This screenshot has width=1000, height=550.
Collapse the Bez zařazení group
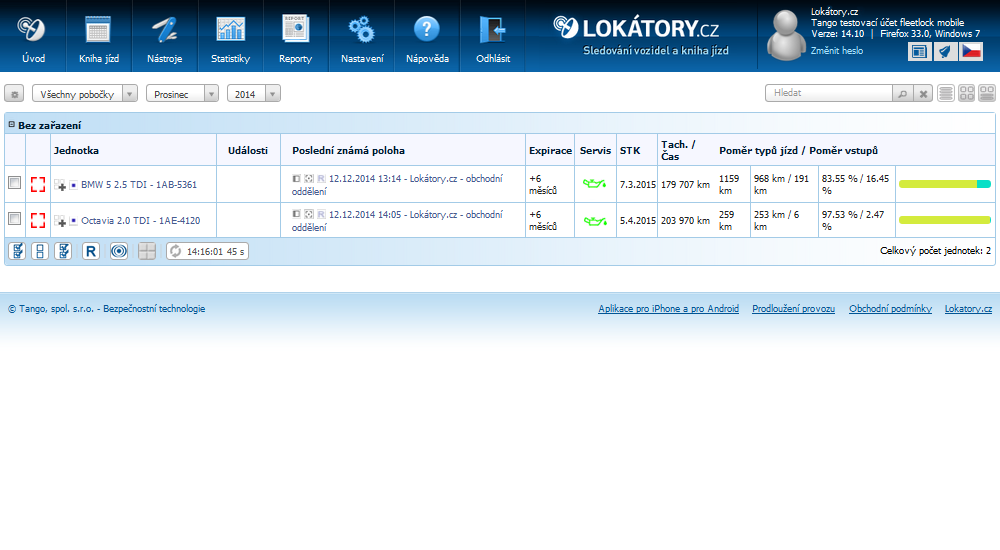click(11, 125)
